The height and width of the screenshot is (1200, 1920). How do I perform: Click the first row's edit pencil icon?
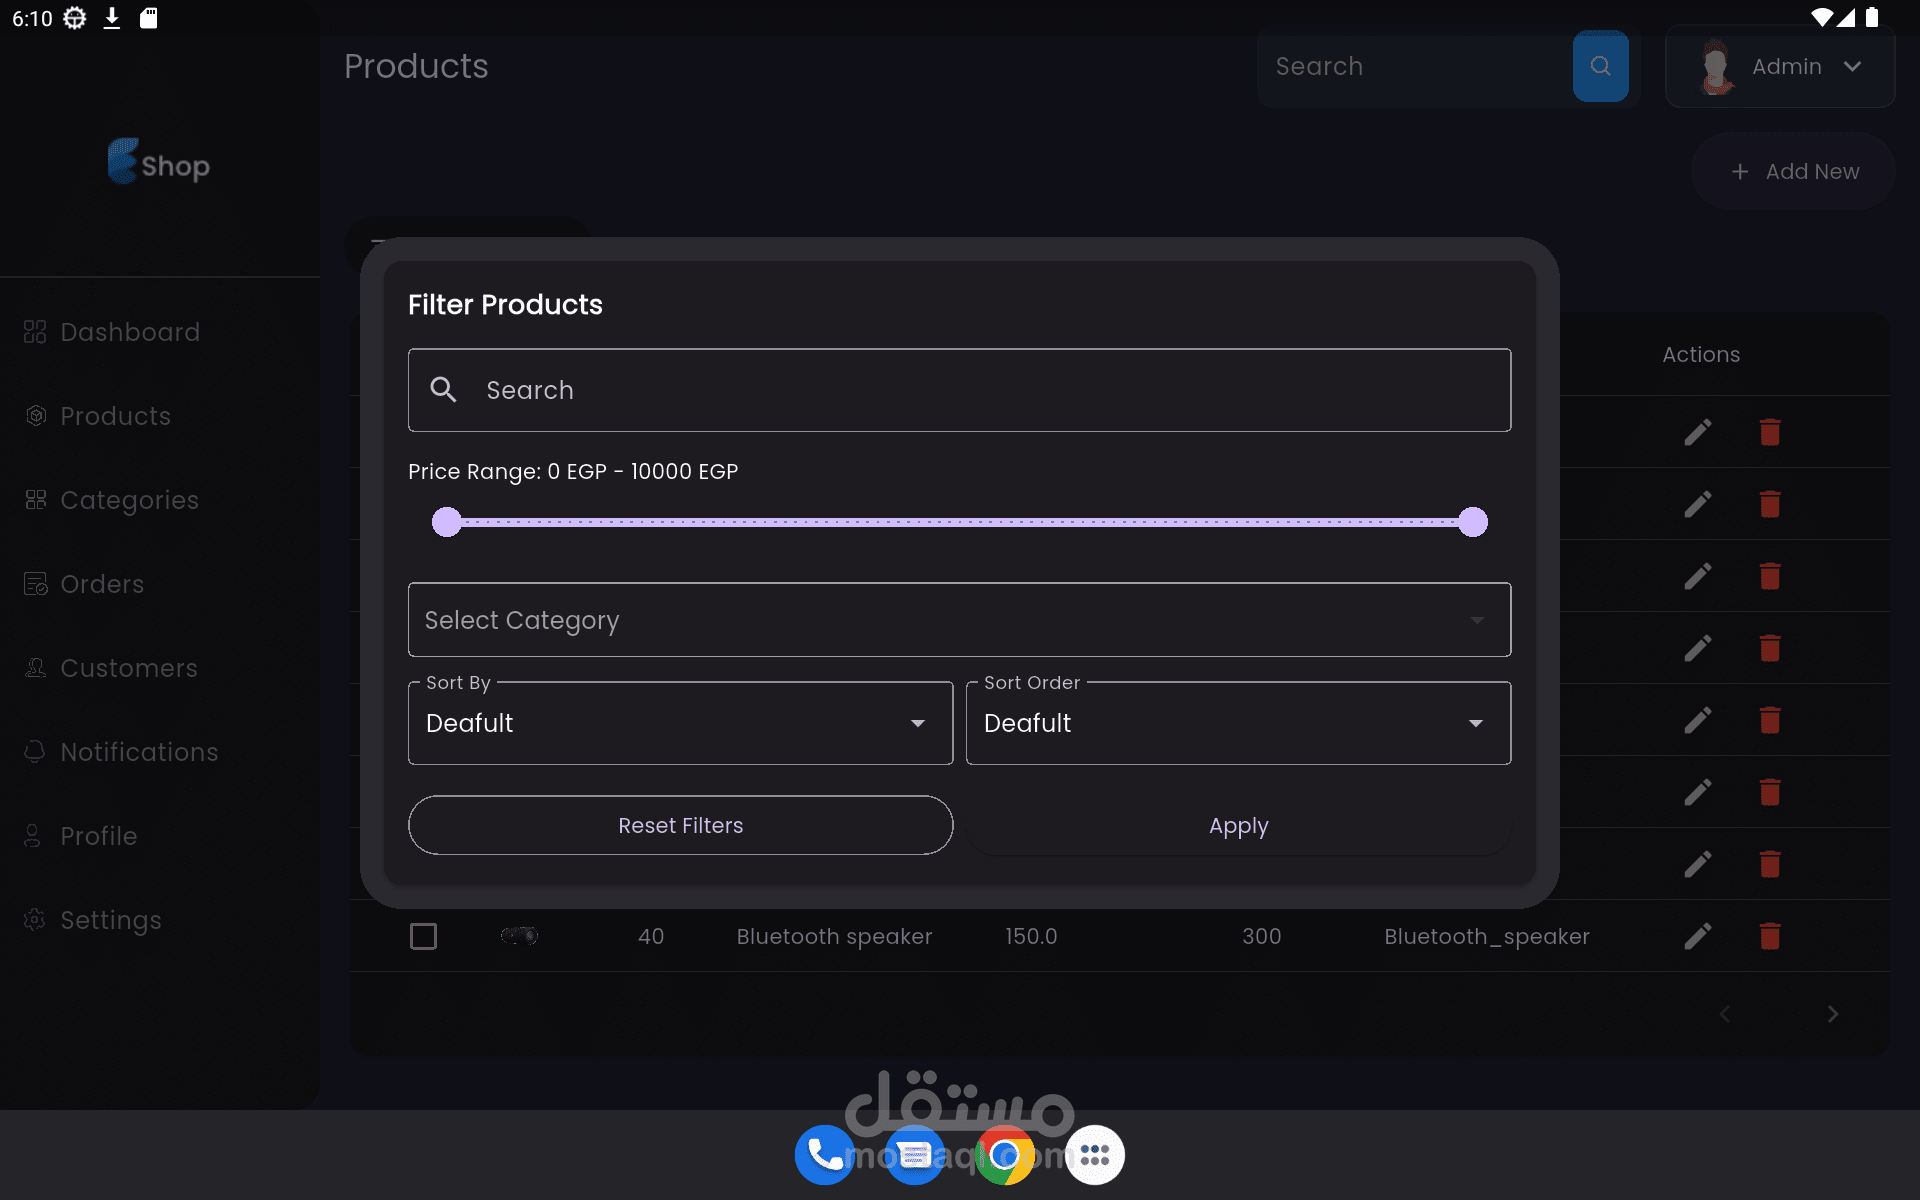[1697, 432]
